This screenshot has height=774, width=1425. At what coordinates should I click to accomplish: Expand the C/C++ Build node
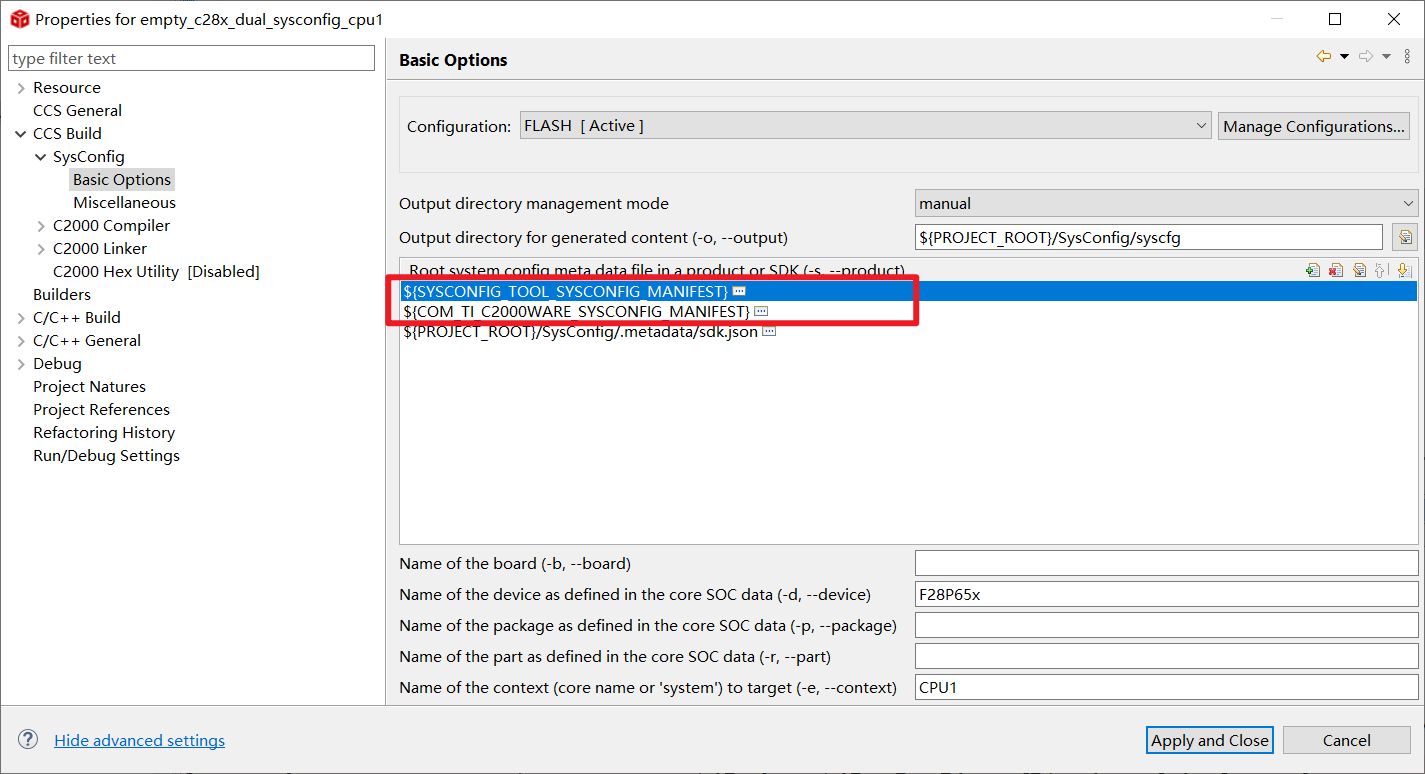click(x=21, y=318)
